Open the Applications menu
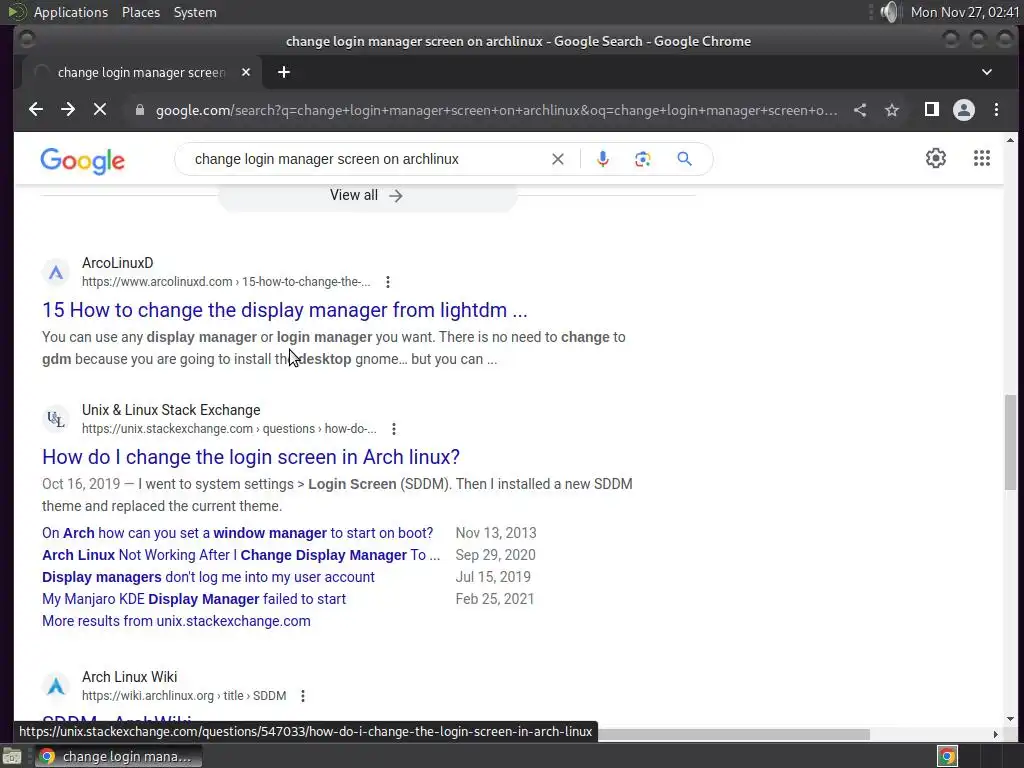The width and height of the screenshot is (1024, 768). (71, 12)
